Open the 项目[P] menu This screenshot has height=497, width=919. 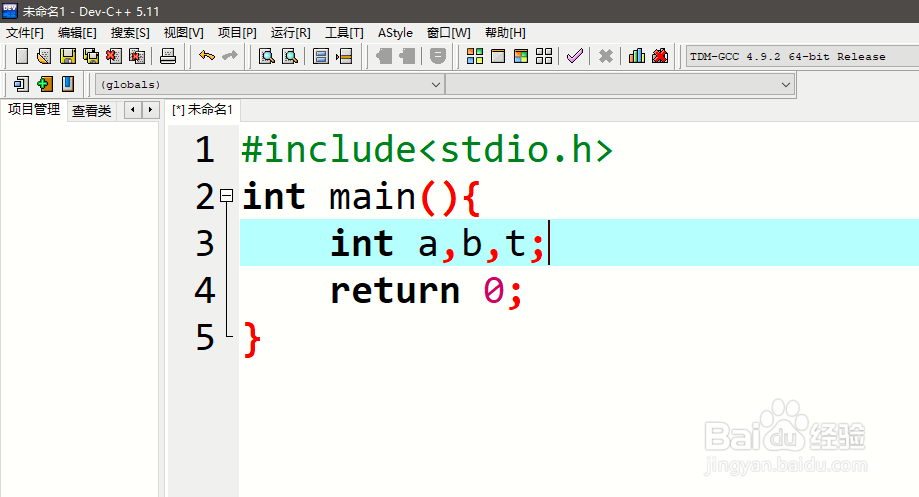tap(237, 33)
